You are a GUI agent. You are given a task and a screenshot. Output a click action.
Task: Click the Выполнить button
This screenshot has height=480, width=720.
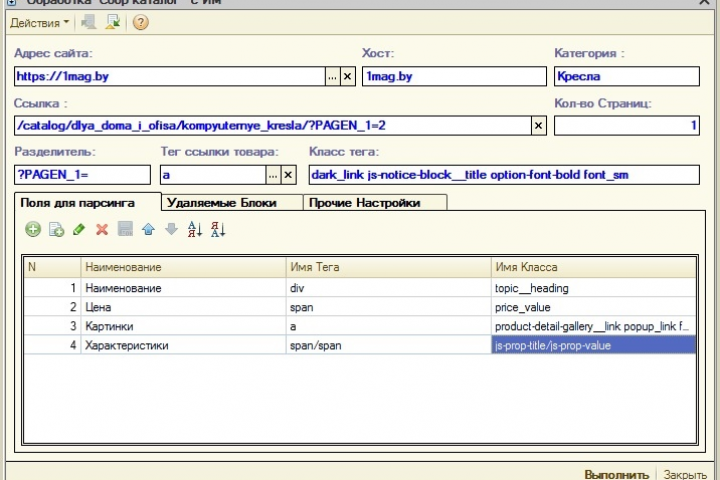[617, 473]
